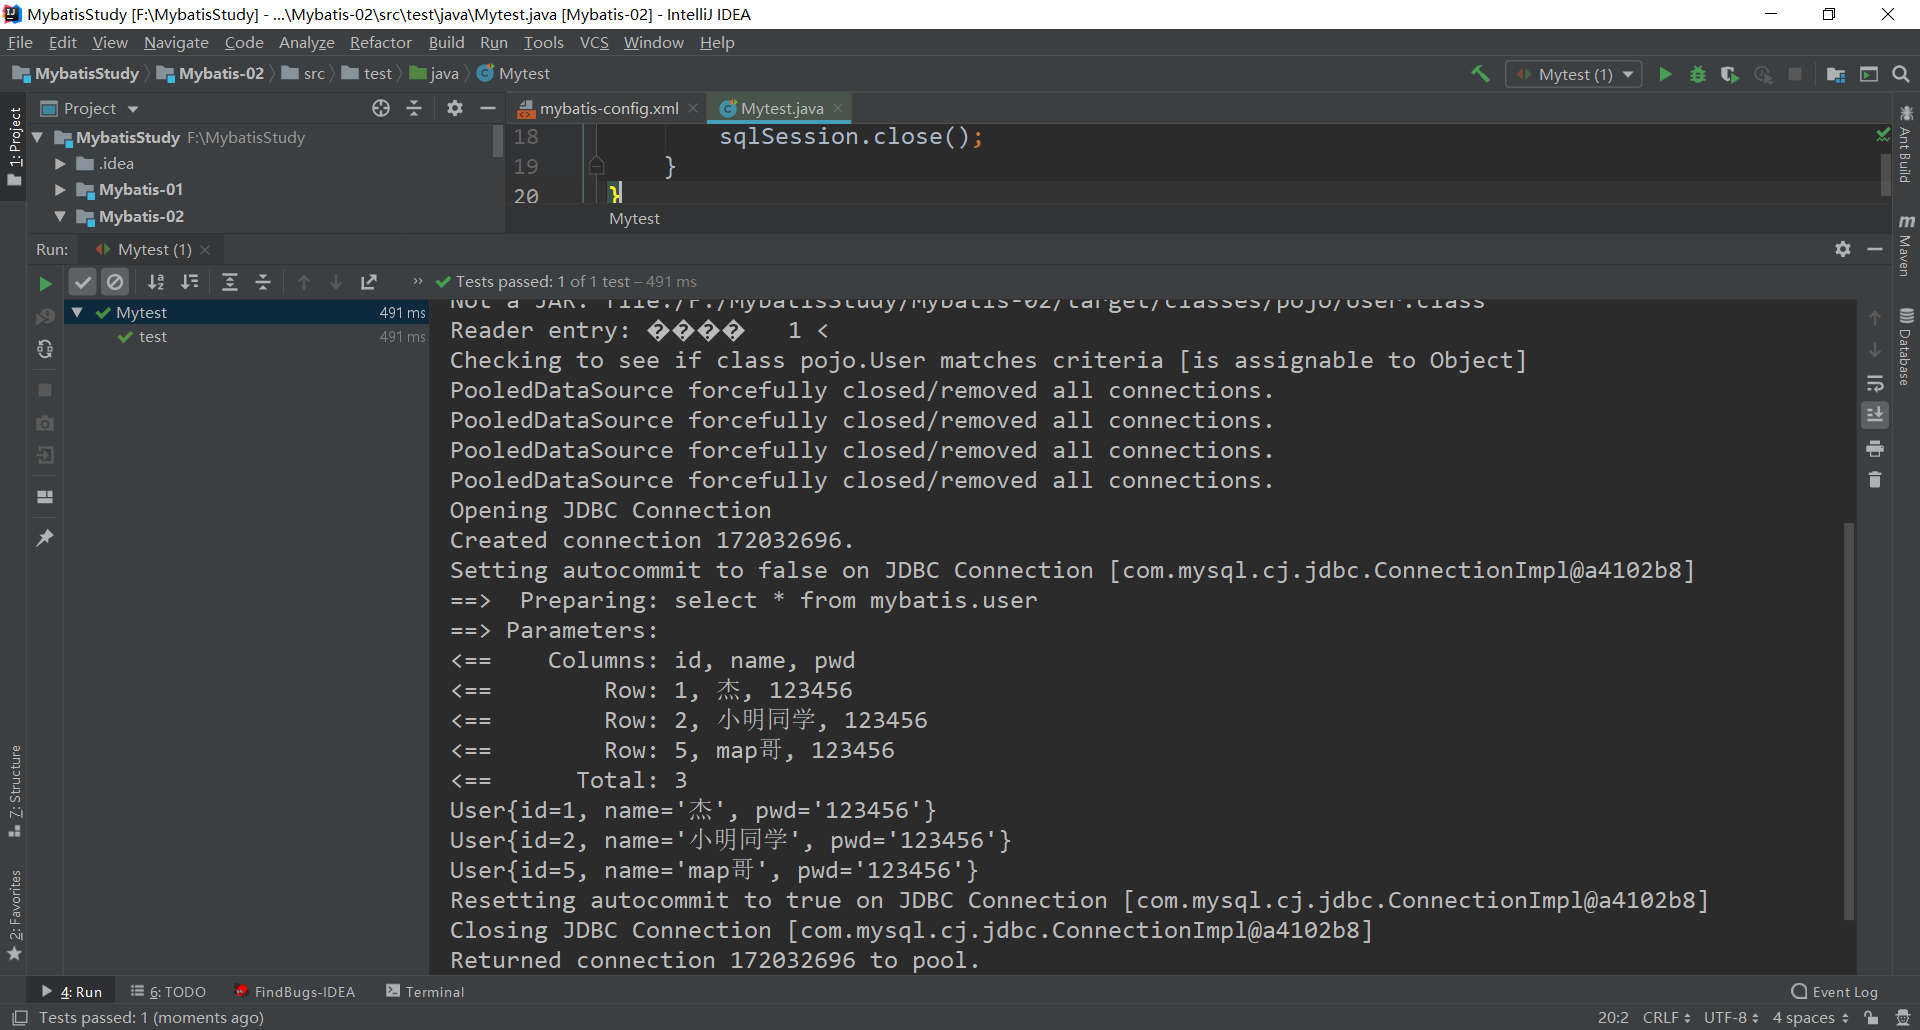The image size is (1920, 1030).
Task: Select the 'test' result row in test tree
Action: tap(248, 337)
